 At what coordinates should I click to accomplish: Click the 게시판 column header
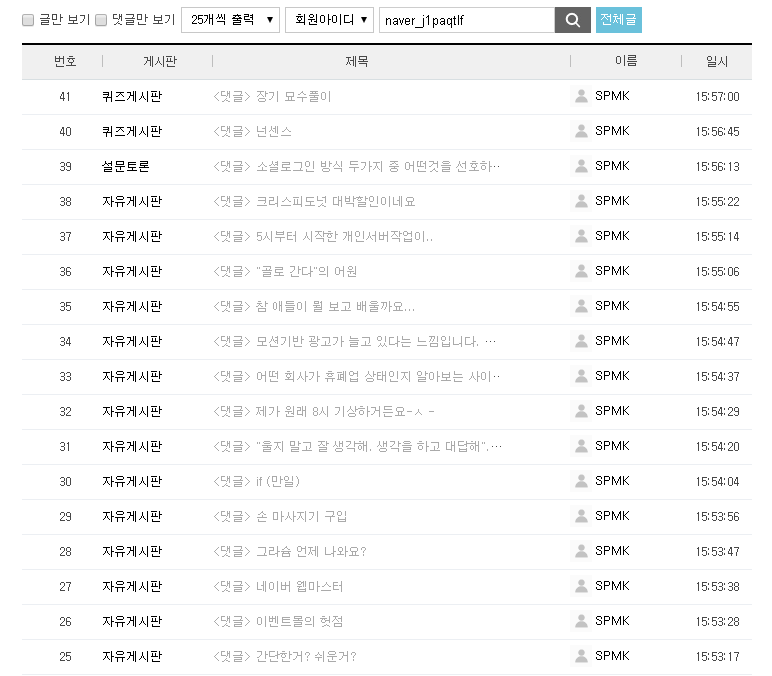[160, 61]
